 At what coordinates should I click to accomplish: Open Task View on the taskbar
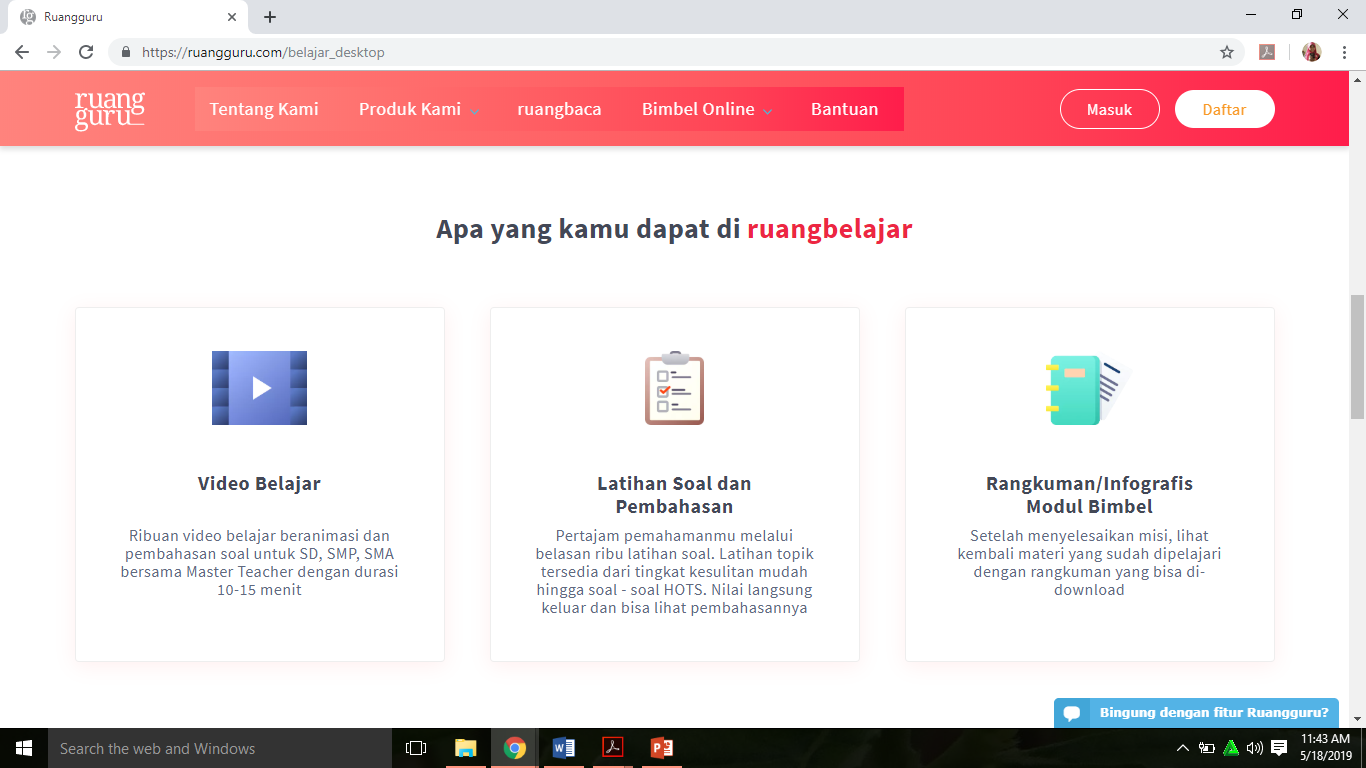pyautogui.click(x=416, y=748)
